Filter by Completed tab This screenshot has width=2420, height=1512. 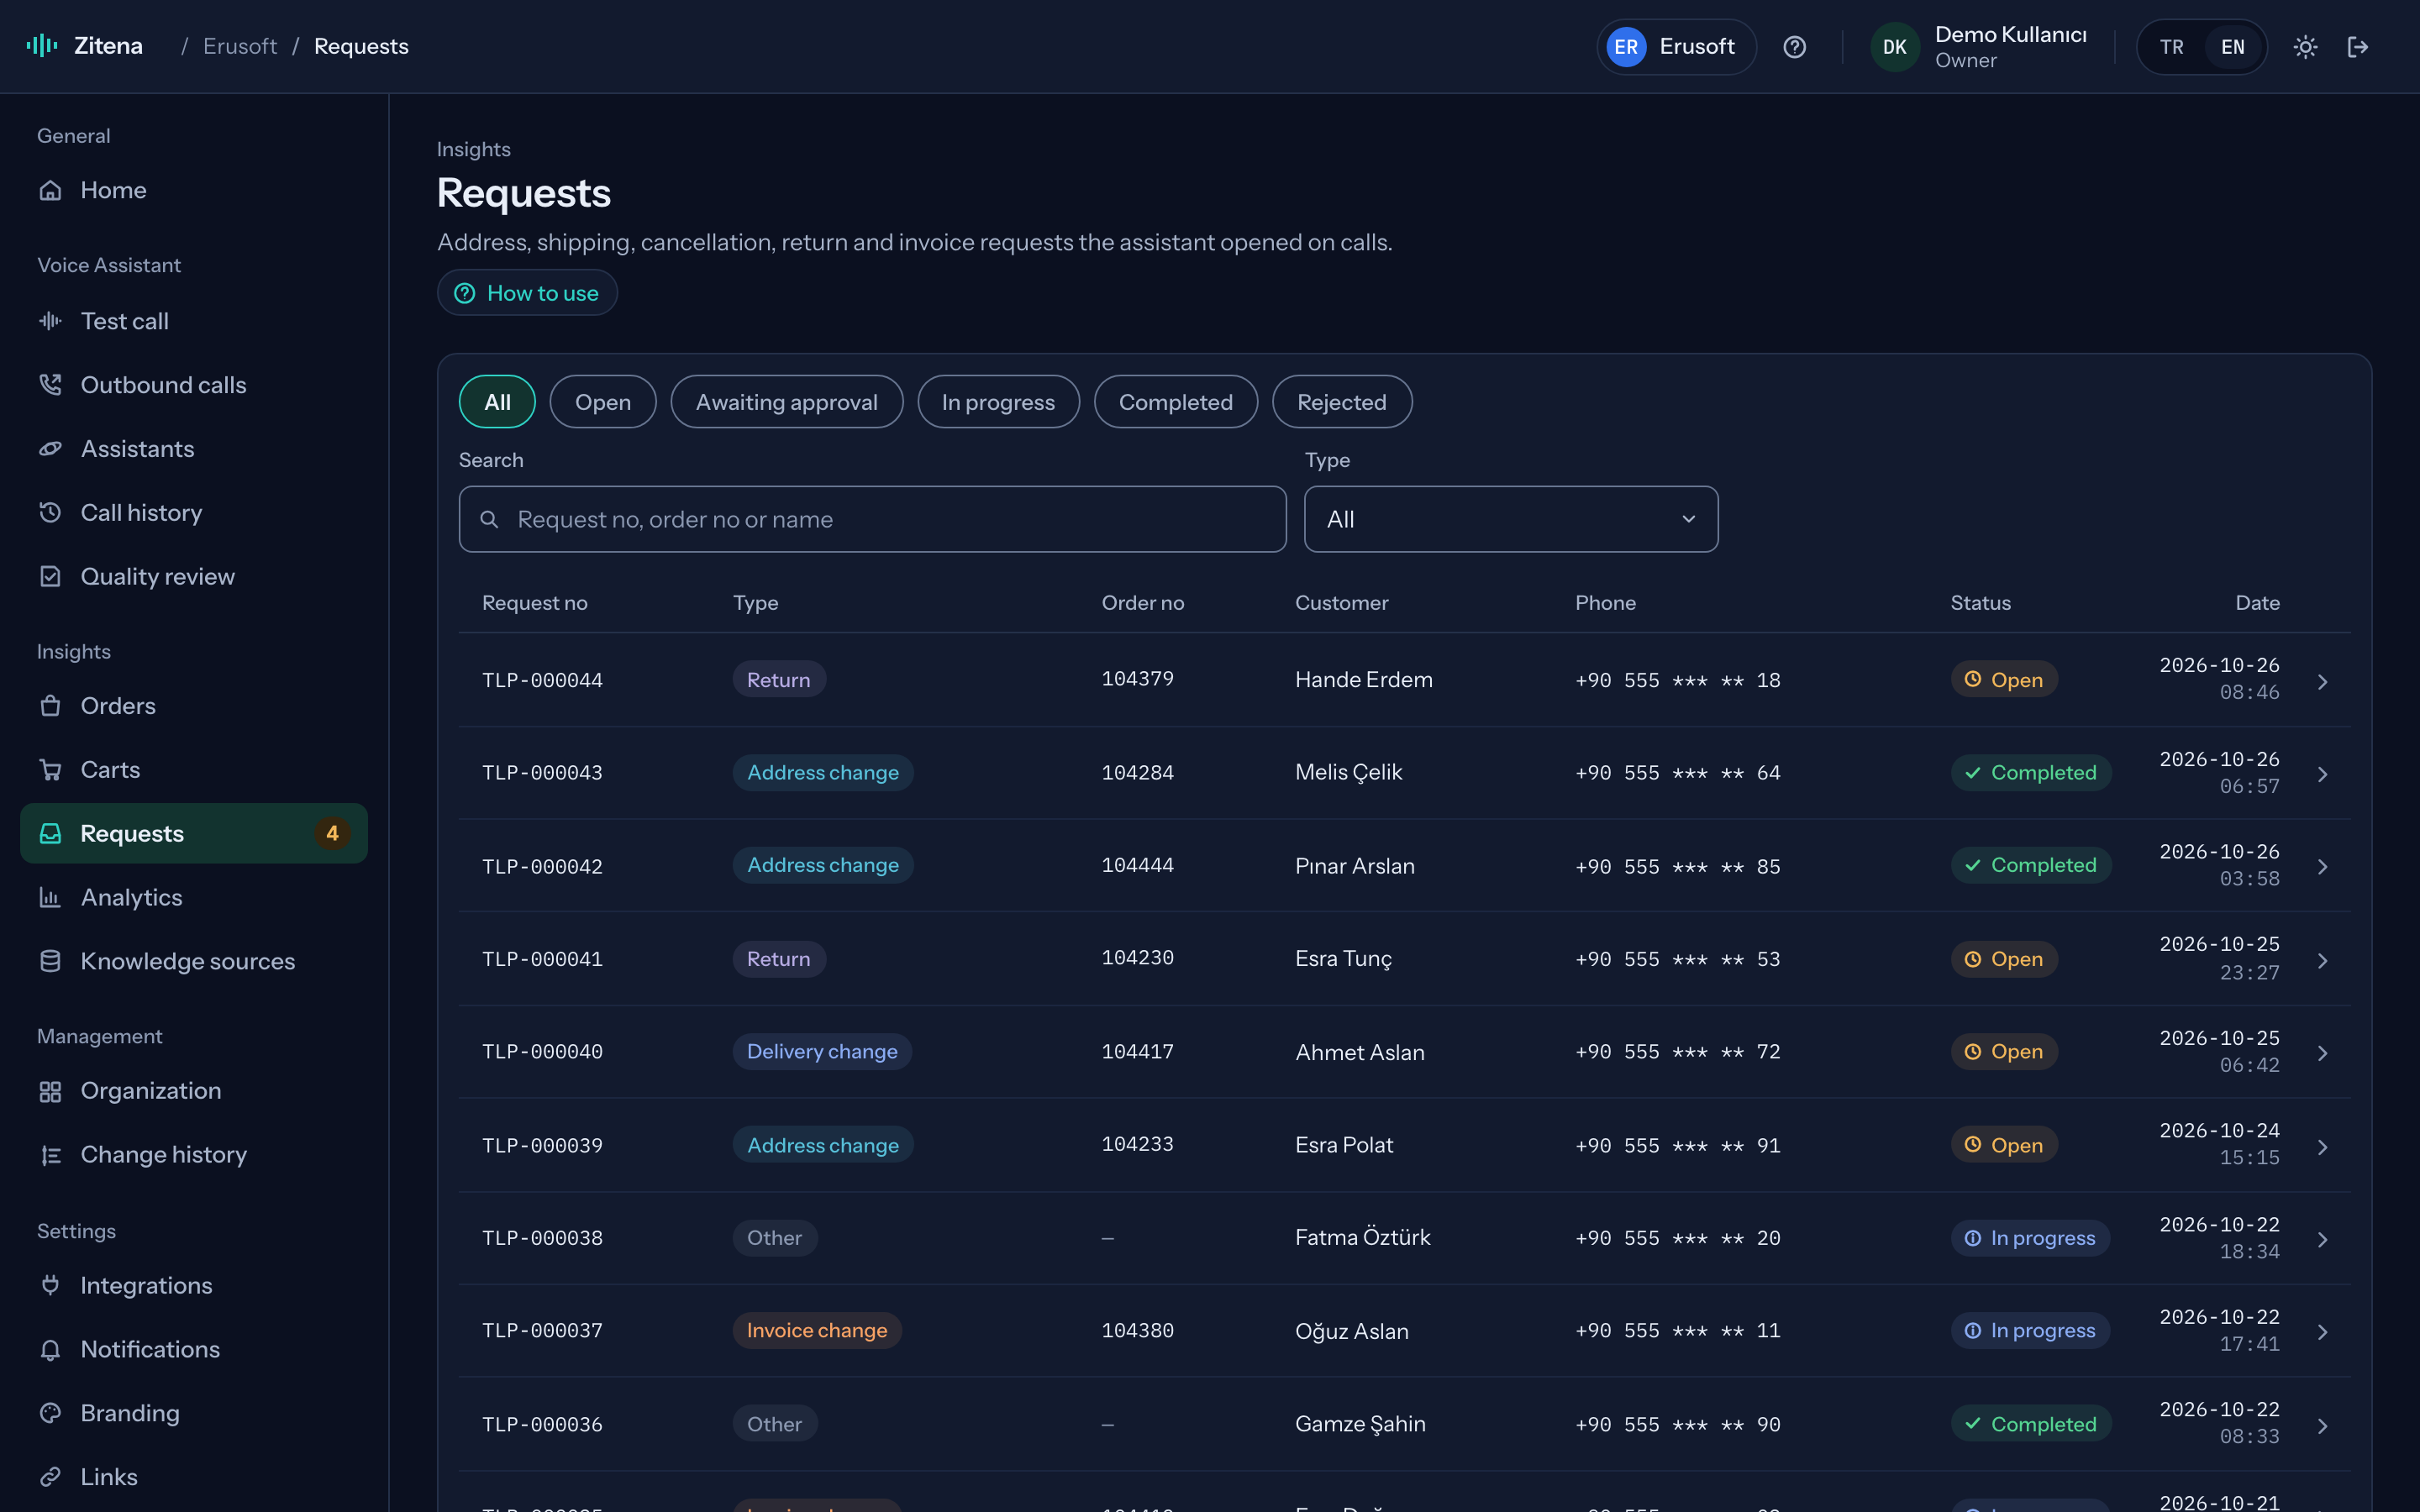1176,402
